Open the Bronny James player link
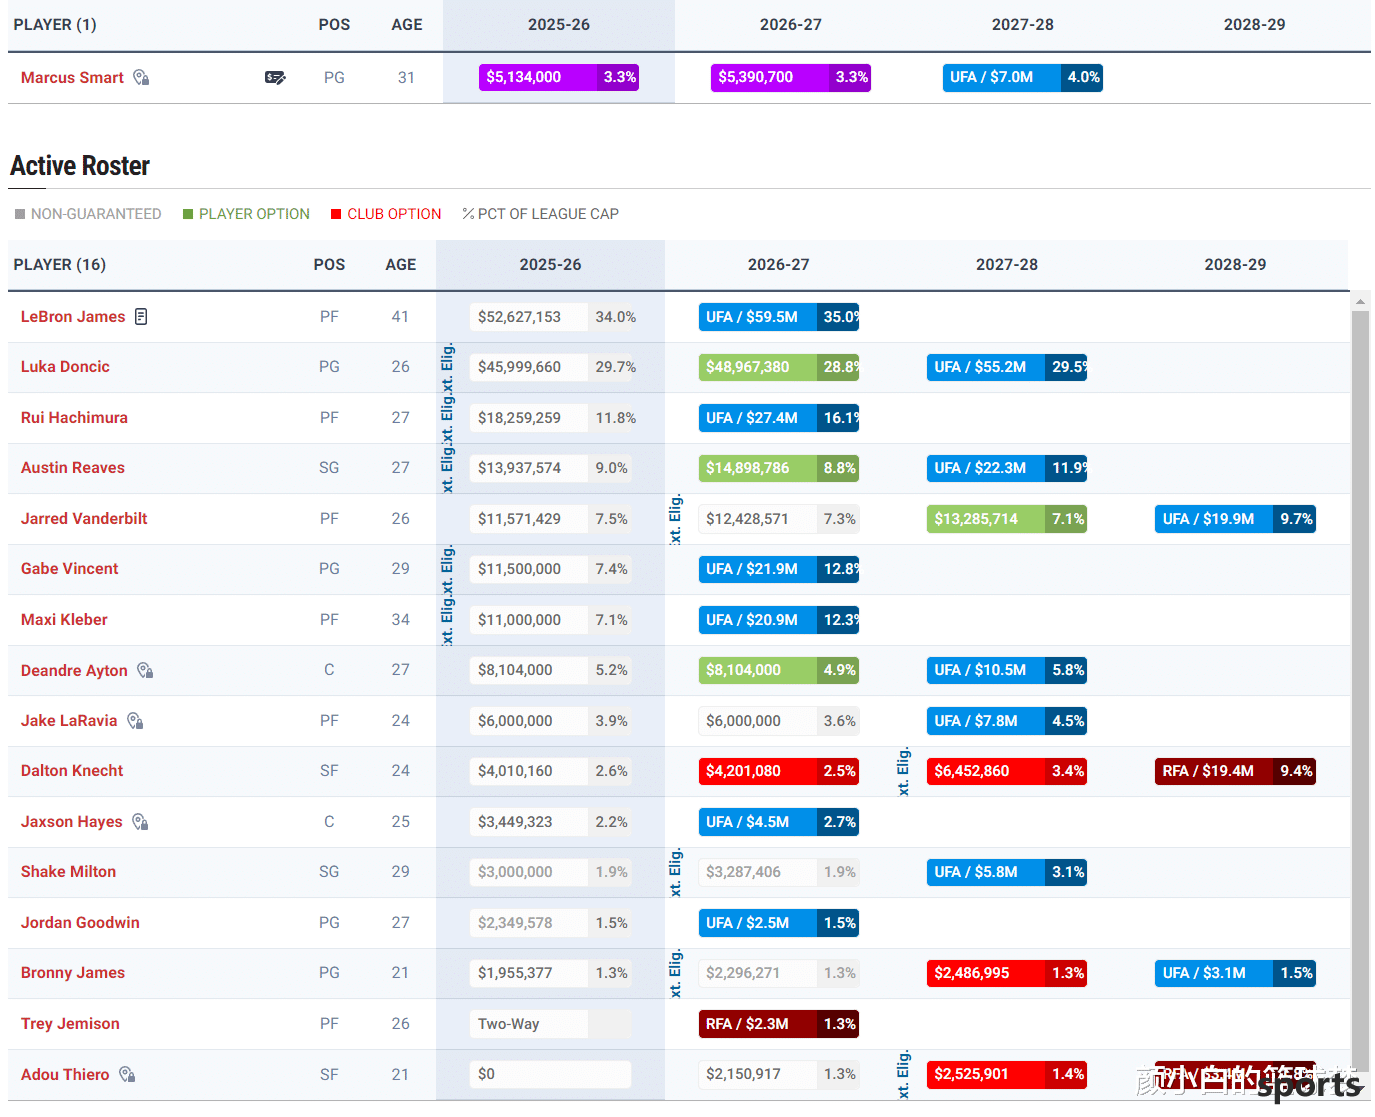Image resolution: width=1375 pixels, height=1117 pixels. coord(73,972)
